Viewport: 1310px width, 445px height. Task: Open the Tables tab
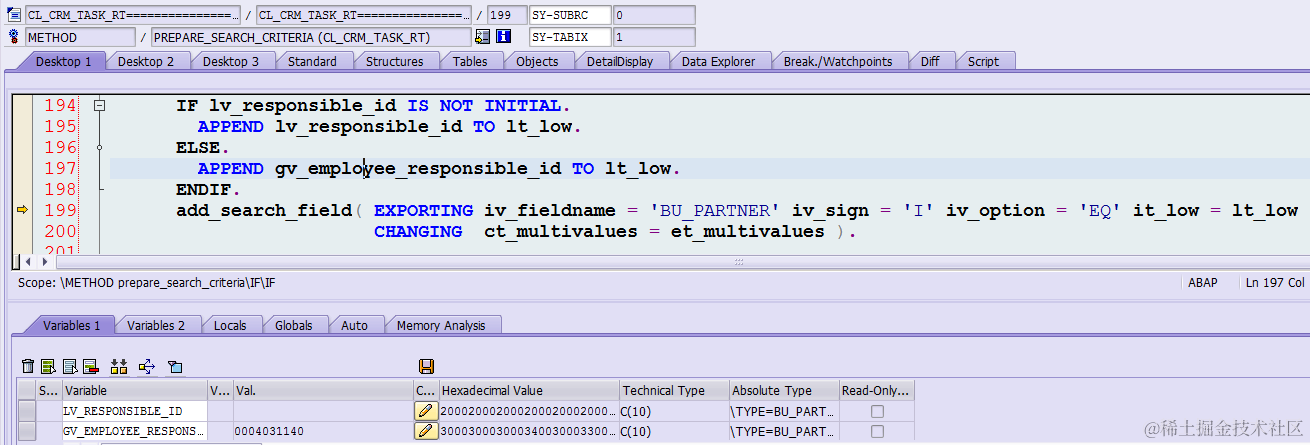[x=470, y=61]
